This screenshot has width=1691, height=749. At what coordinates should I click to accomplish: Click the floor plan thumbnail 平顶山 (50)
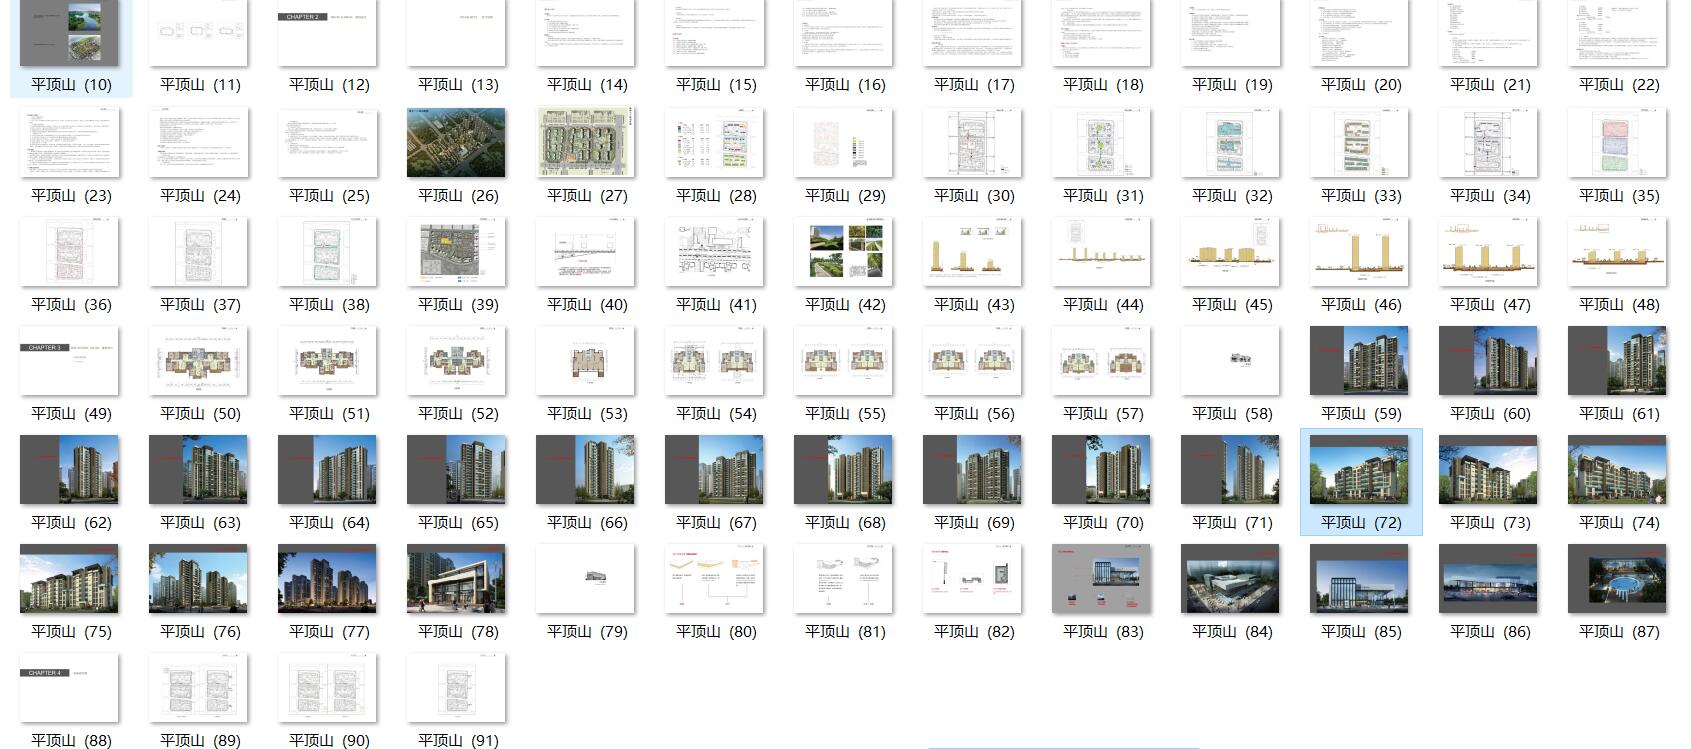pos(198,361)
